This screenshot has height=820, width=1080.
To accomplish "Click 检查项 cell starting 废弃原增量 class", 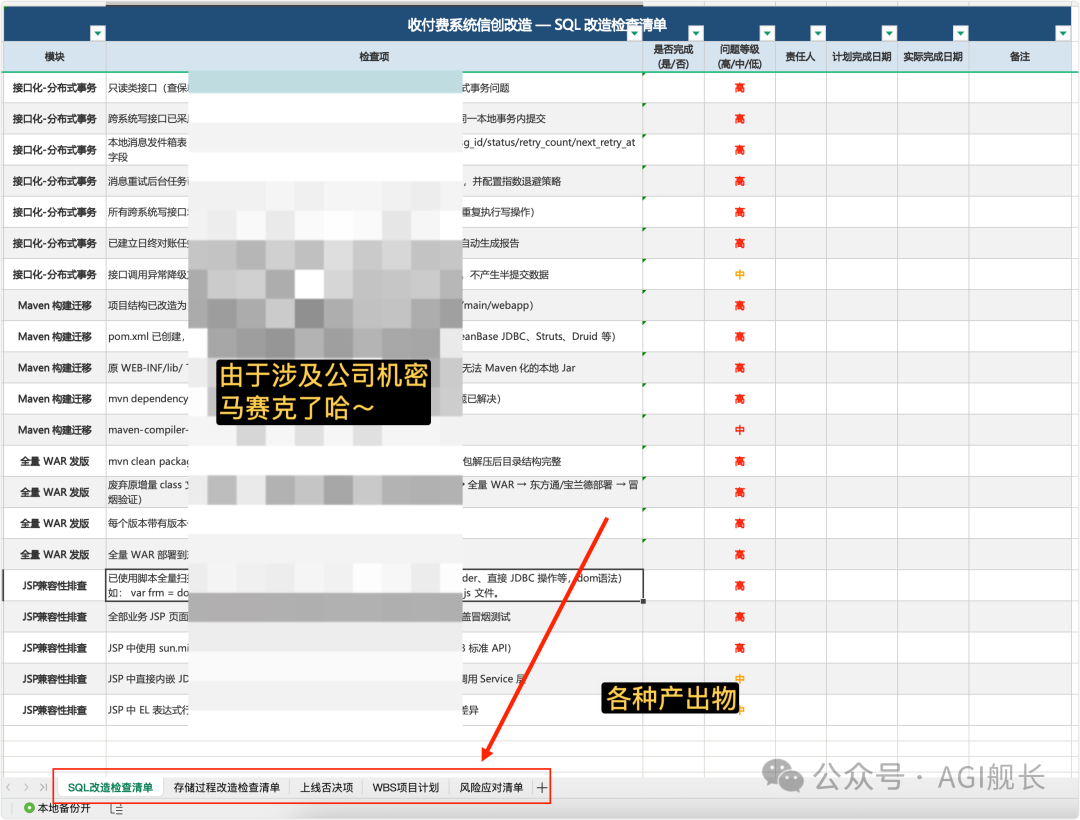I will point(374,492).
